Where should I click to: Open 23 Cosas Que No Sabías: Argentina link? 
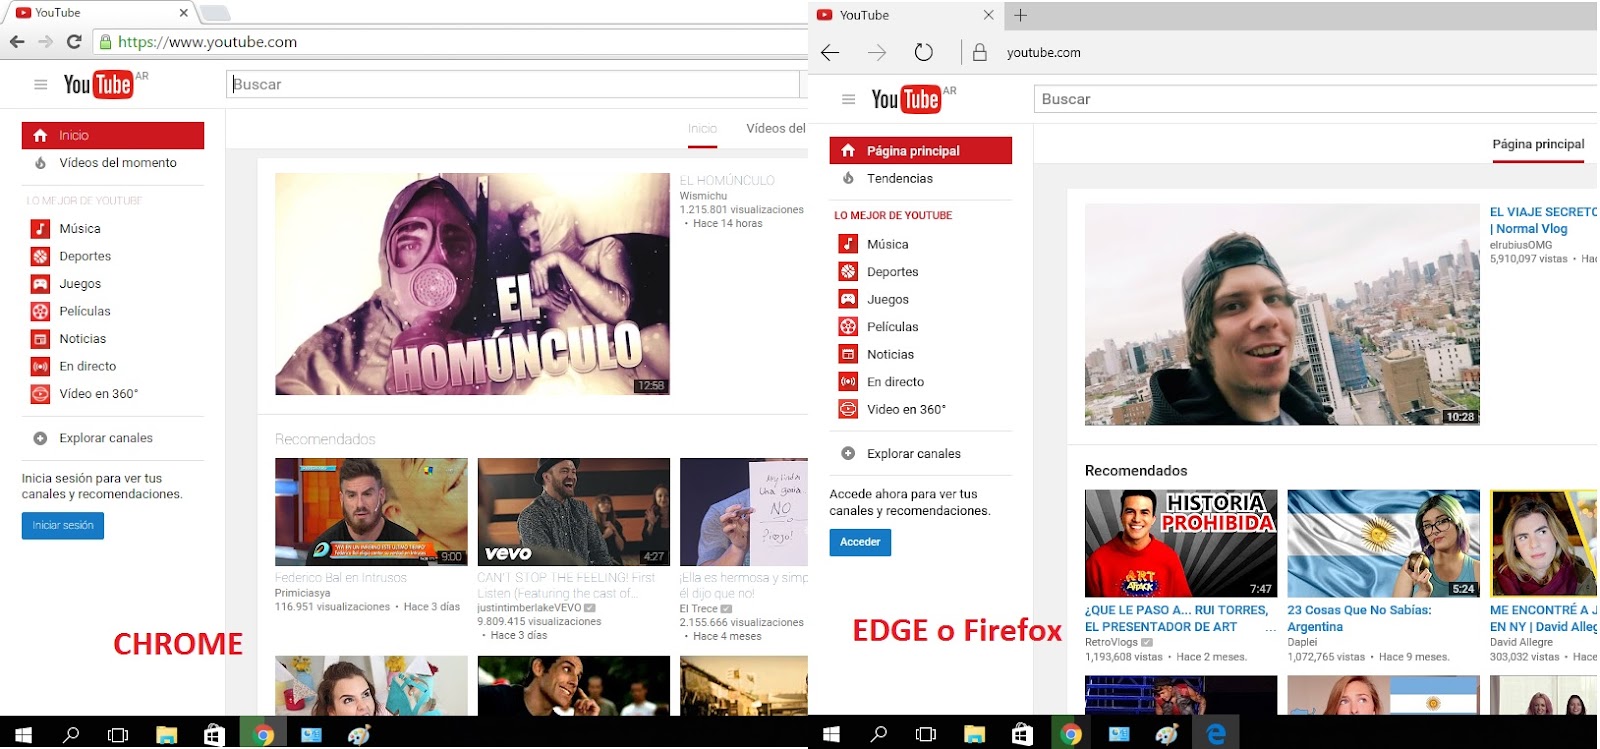pyautogui.click(x=1359, y=618)
